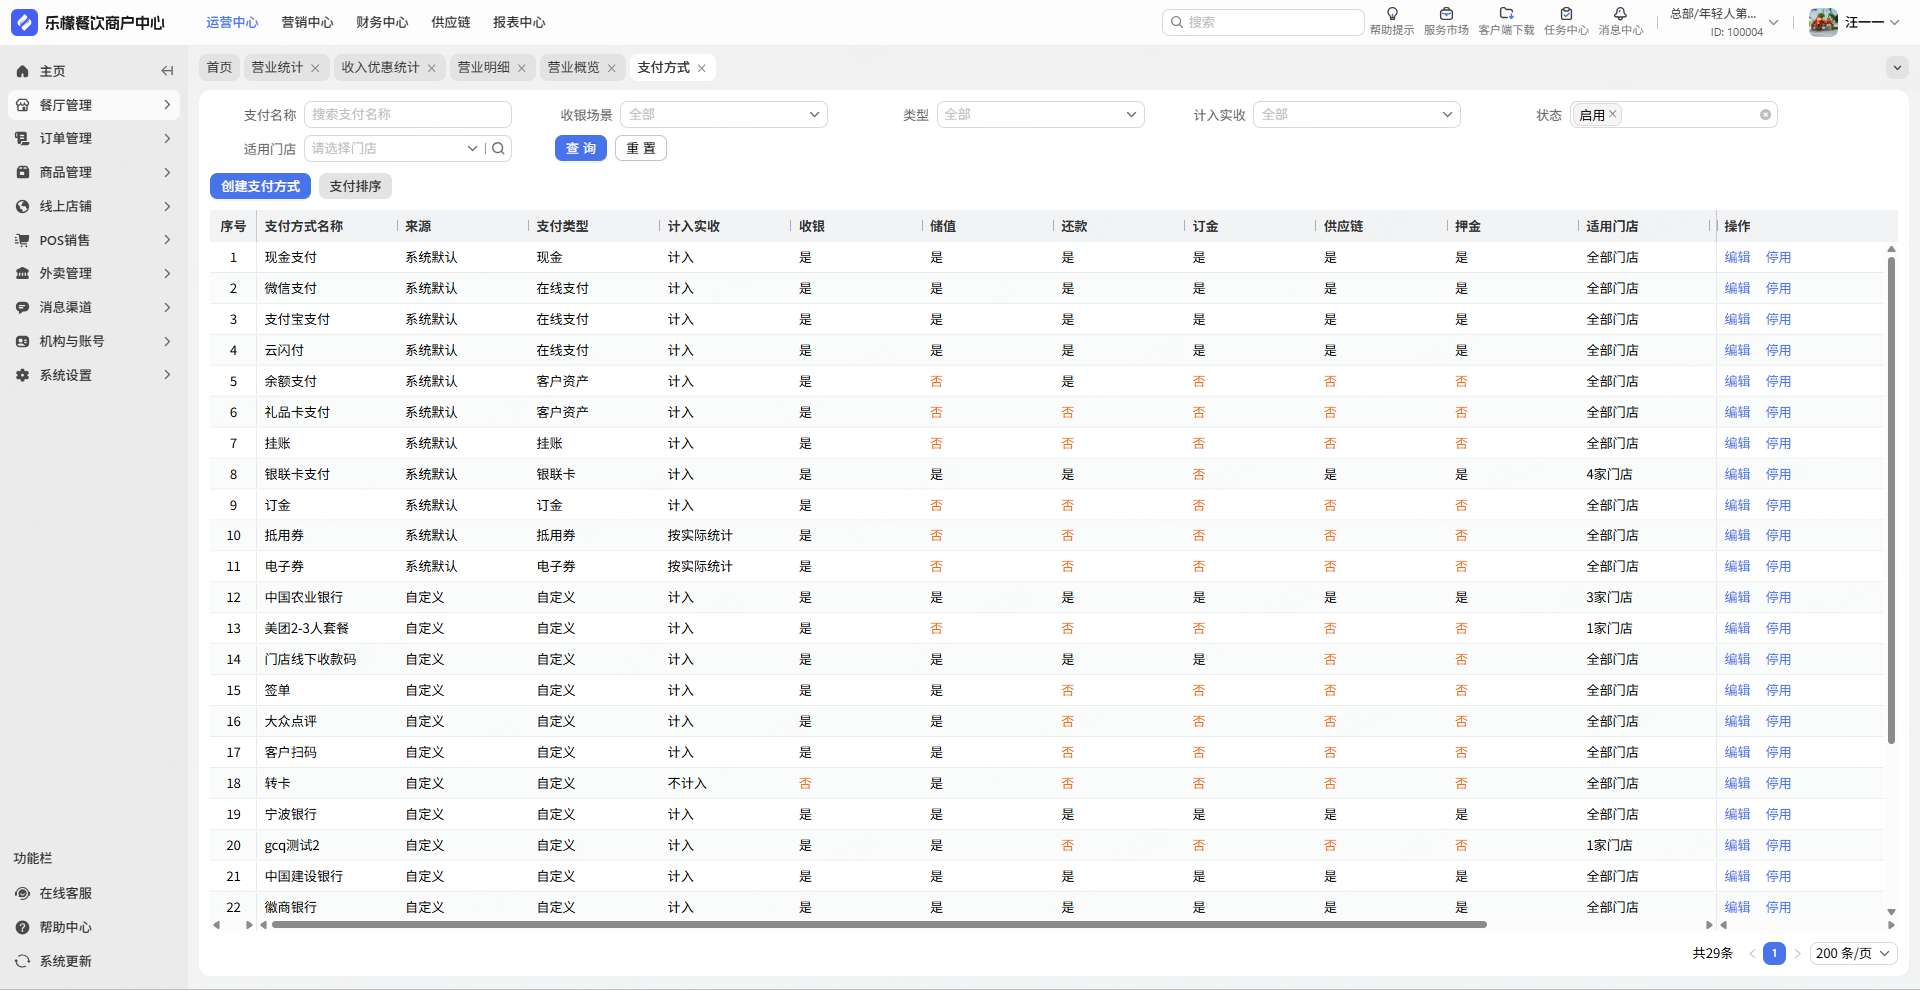Click 停用 for 宁波银行 row
The width and height of the screenshot is (1920, 990).
1778,814
